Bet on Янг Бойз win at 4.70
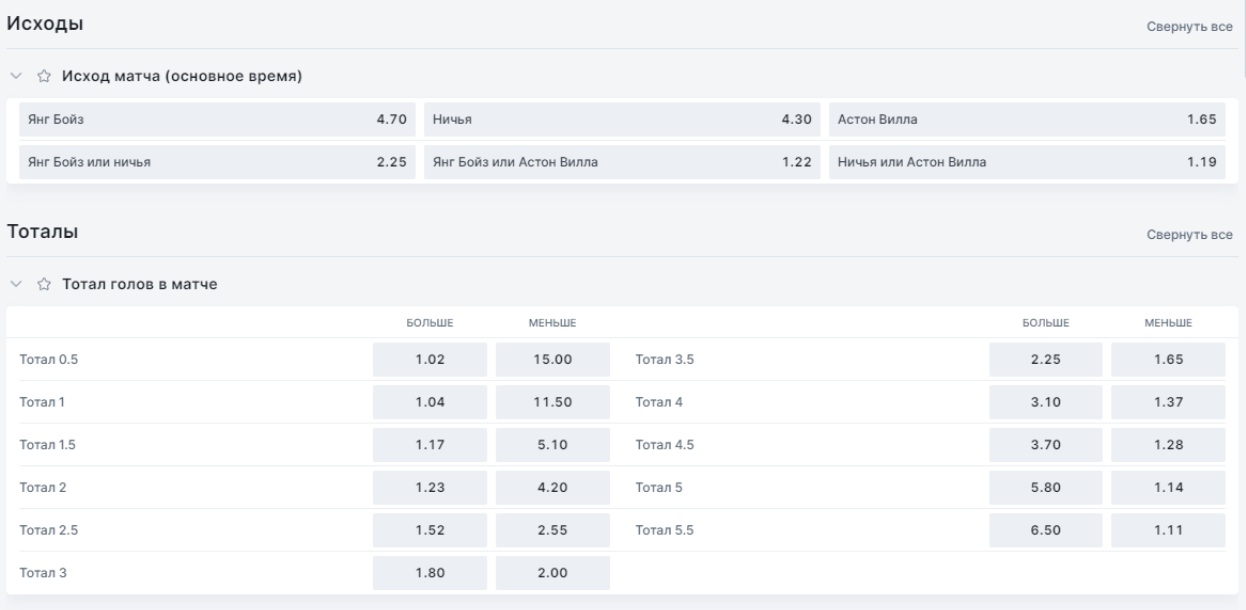 (x=217, y=120)
